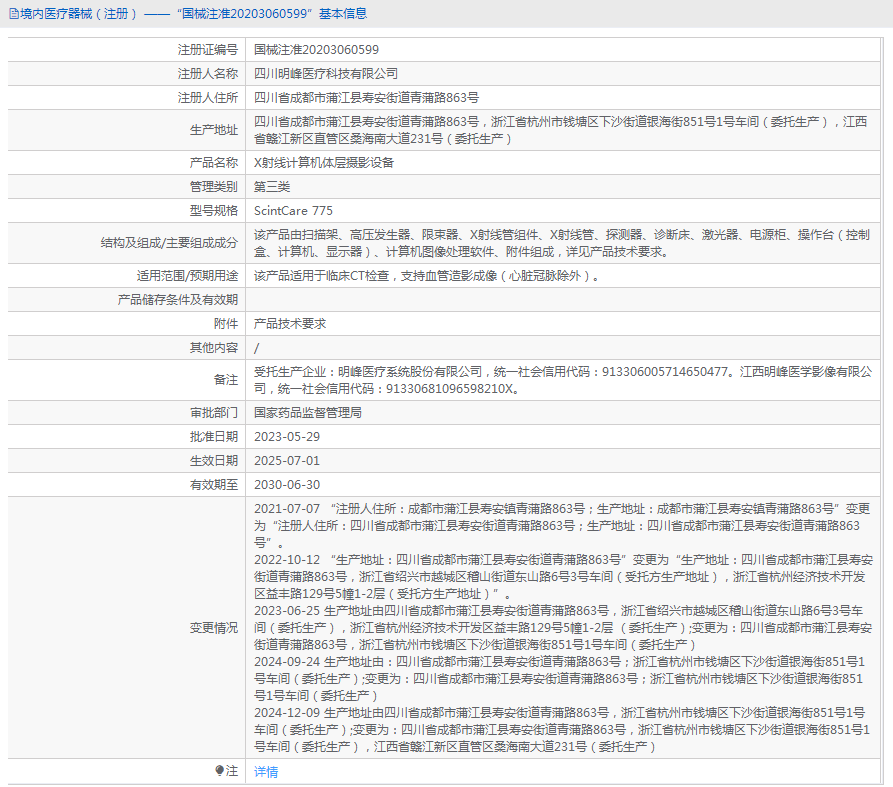Click the 其他内容 row label
Image resolution: width=893 pixels, height=787 pixels.
pos(214,347)
